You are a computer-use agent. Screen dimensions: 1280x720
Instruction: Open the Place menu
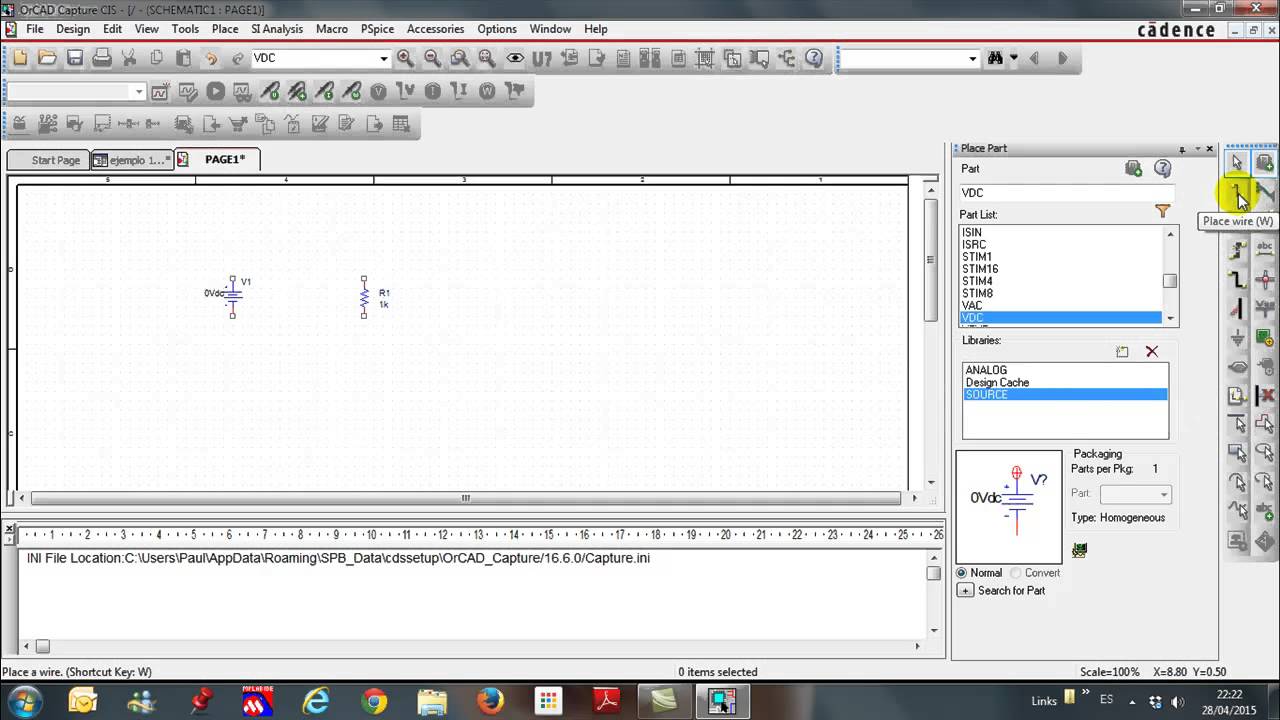(225, 29)
